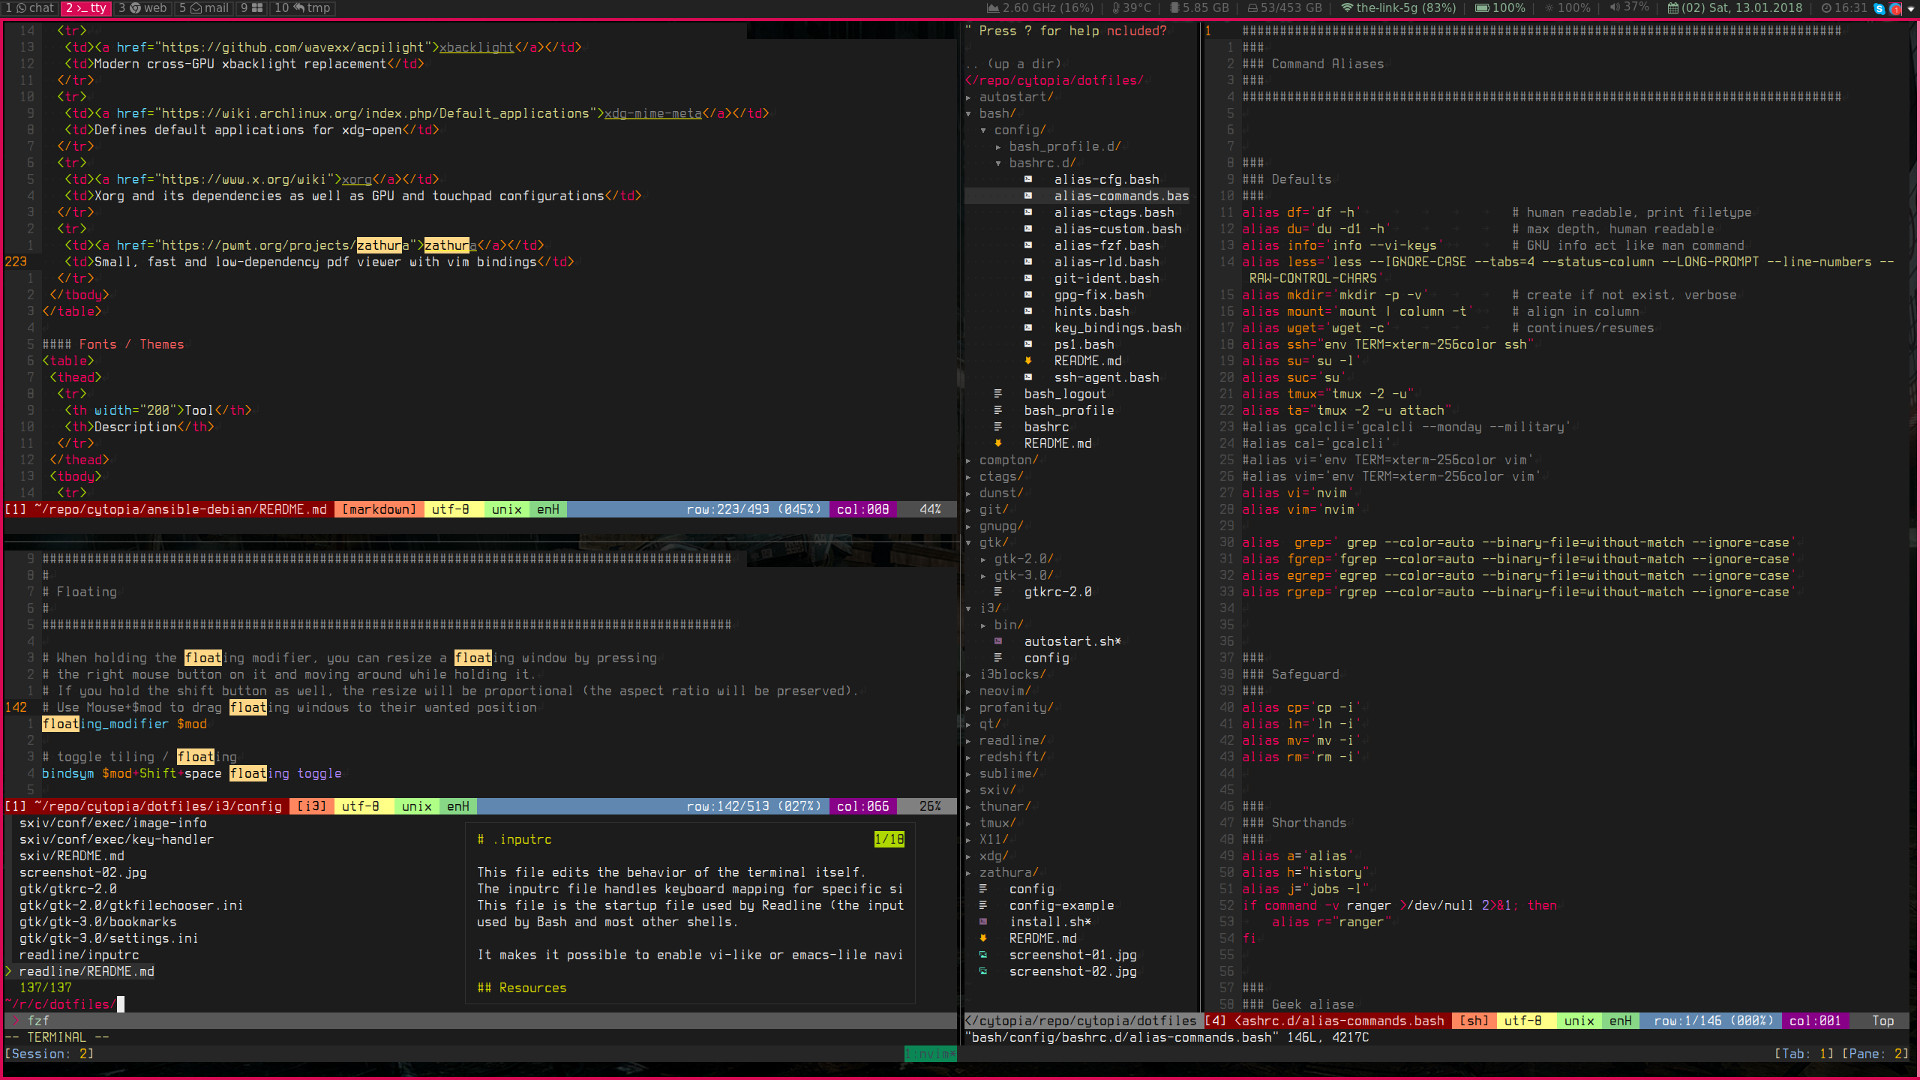This screenshot has height=1080, width=1920.
Task: Collapse the bashrc.d/ directory node
Action: click(998, 163)
